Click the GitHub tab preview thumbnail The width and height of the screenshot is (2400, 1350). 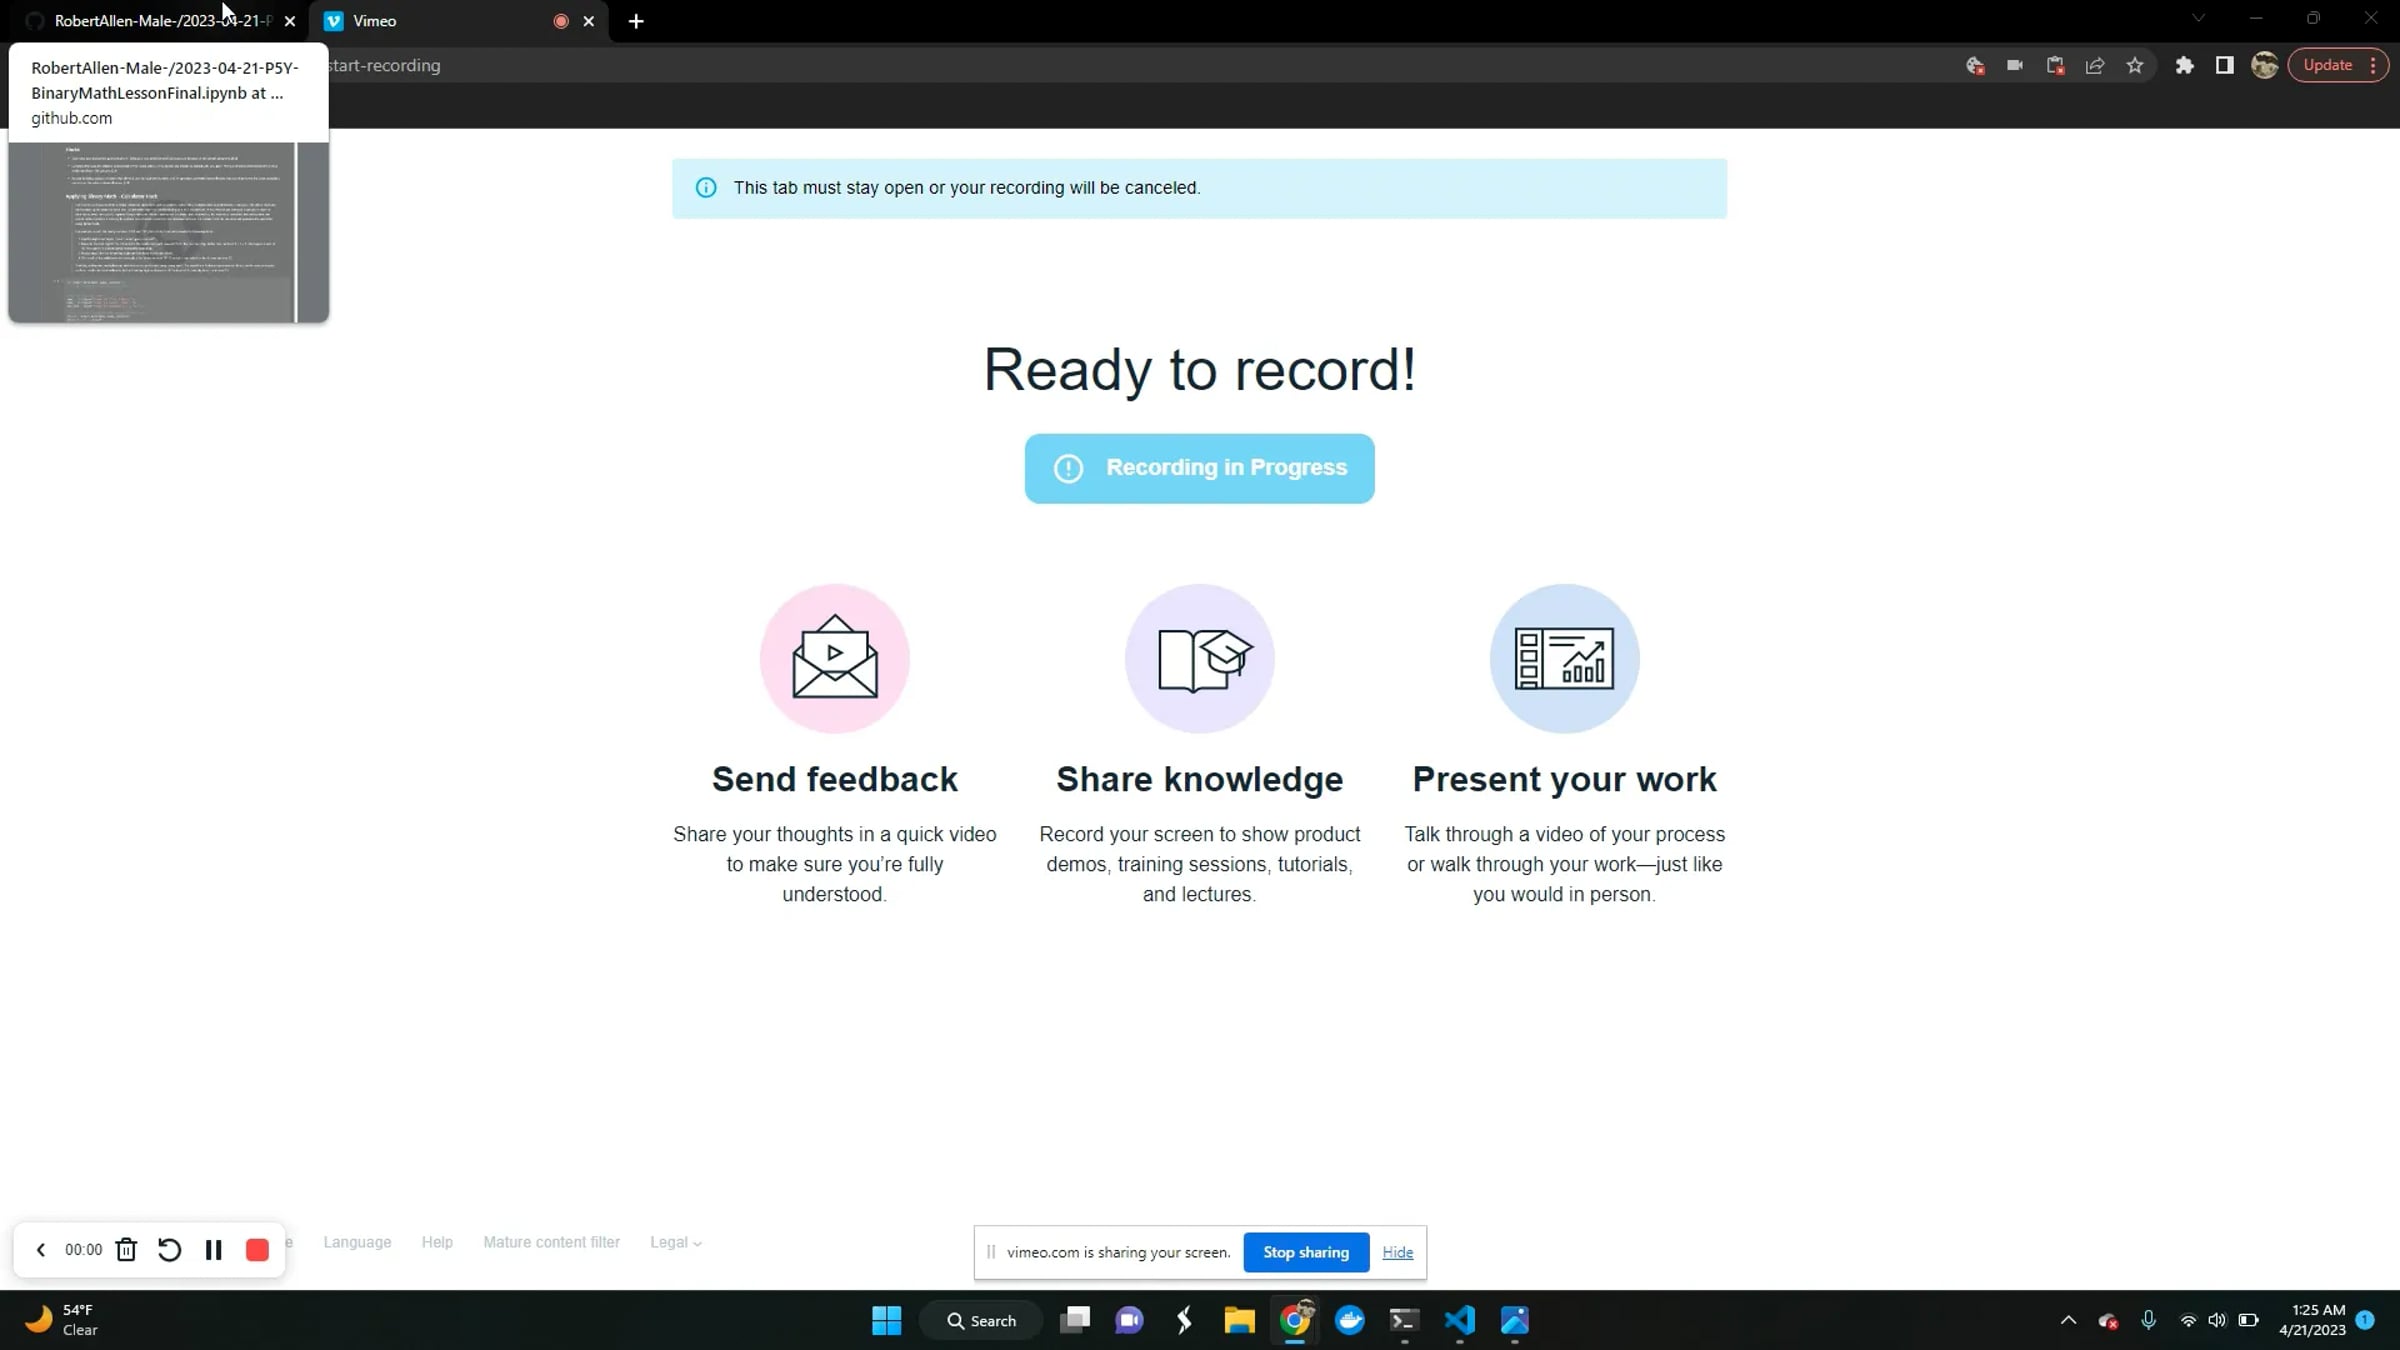tap(168, 232)
